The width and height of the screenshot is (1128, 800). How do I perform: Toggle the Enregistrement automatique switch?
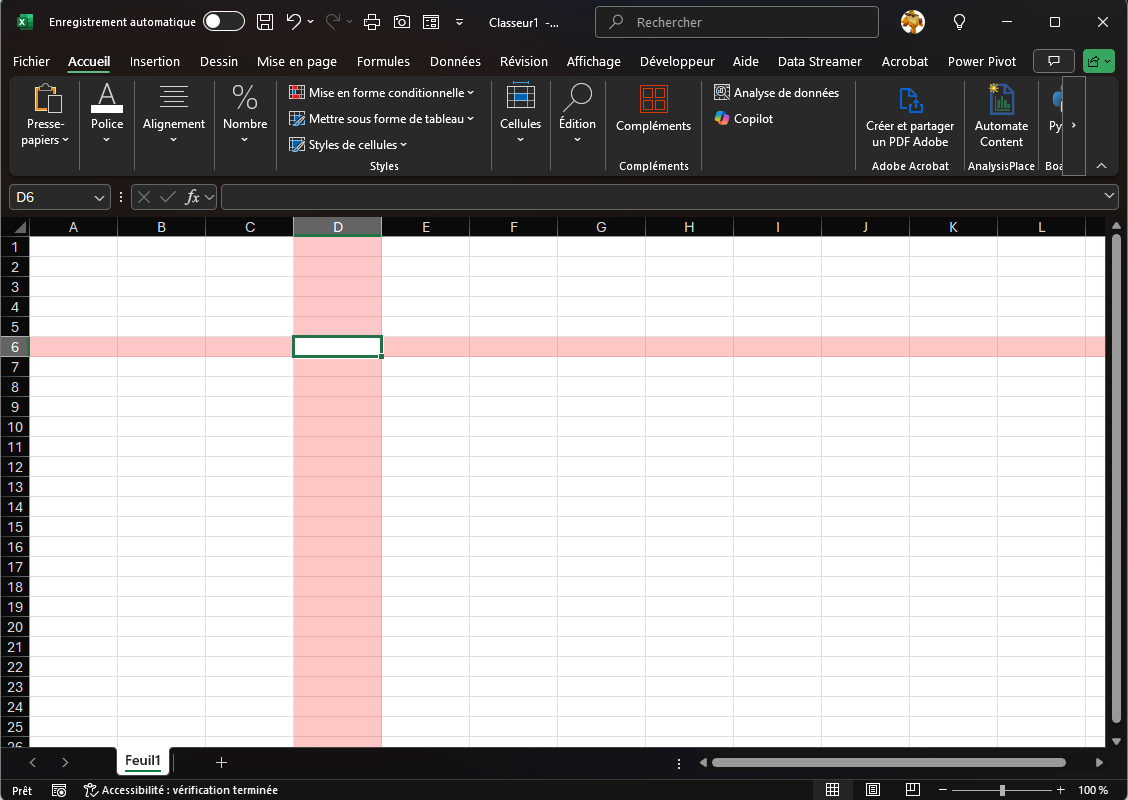(223, 22)
